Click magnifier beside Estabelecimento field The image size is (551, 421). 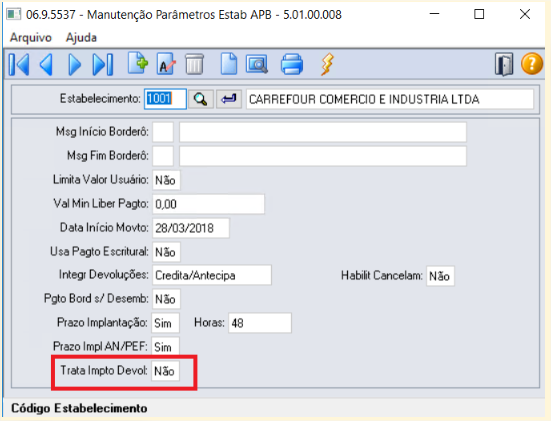point(201,99)
